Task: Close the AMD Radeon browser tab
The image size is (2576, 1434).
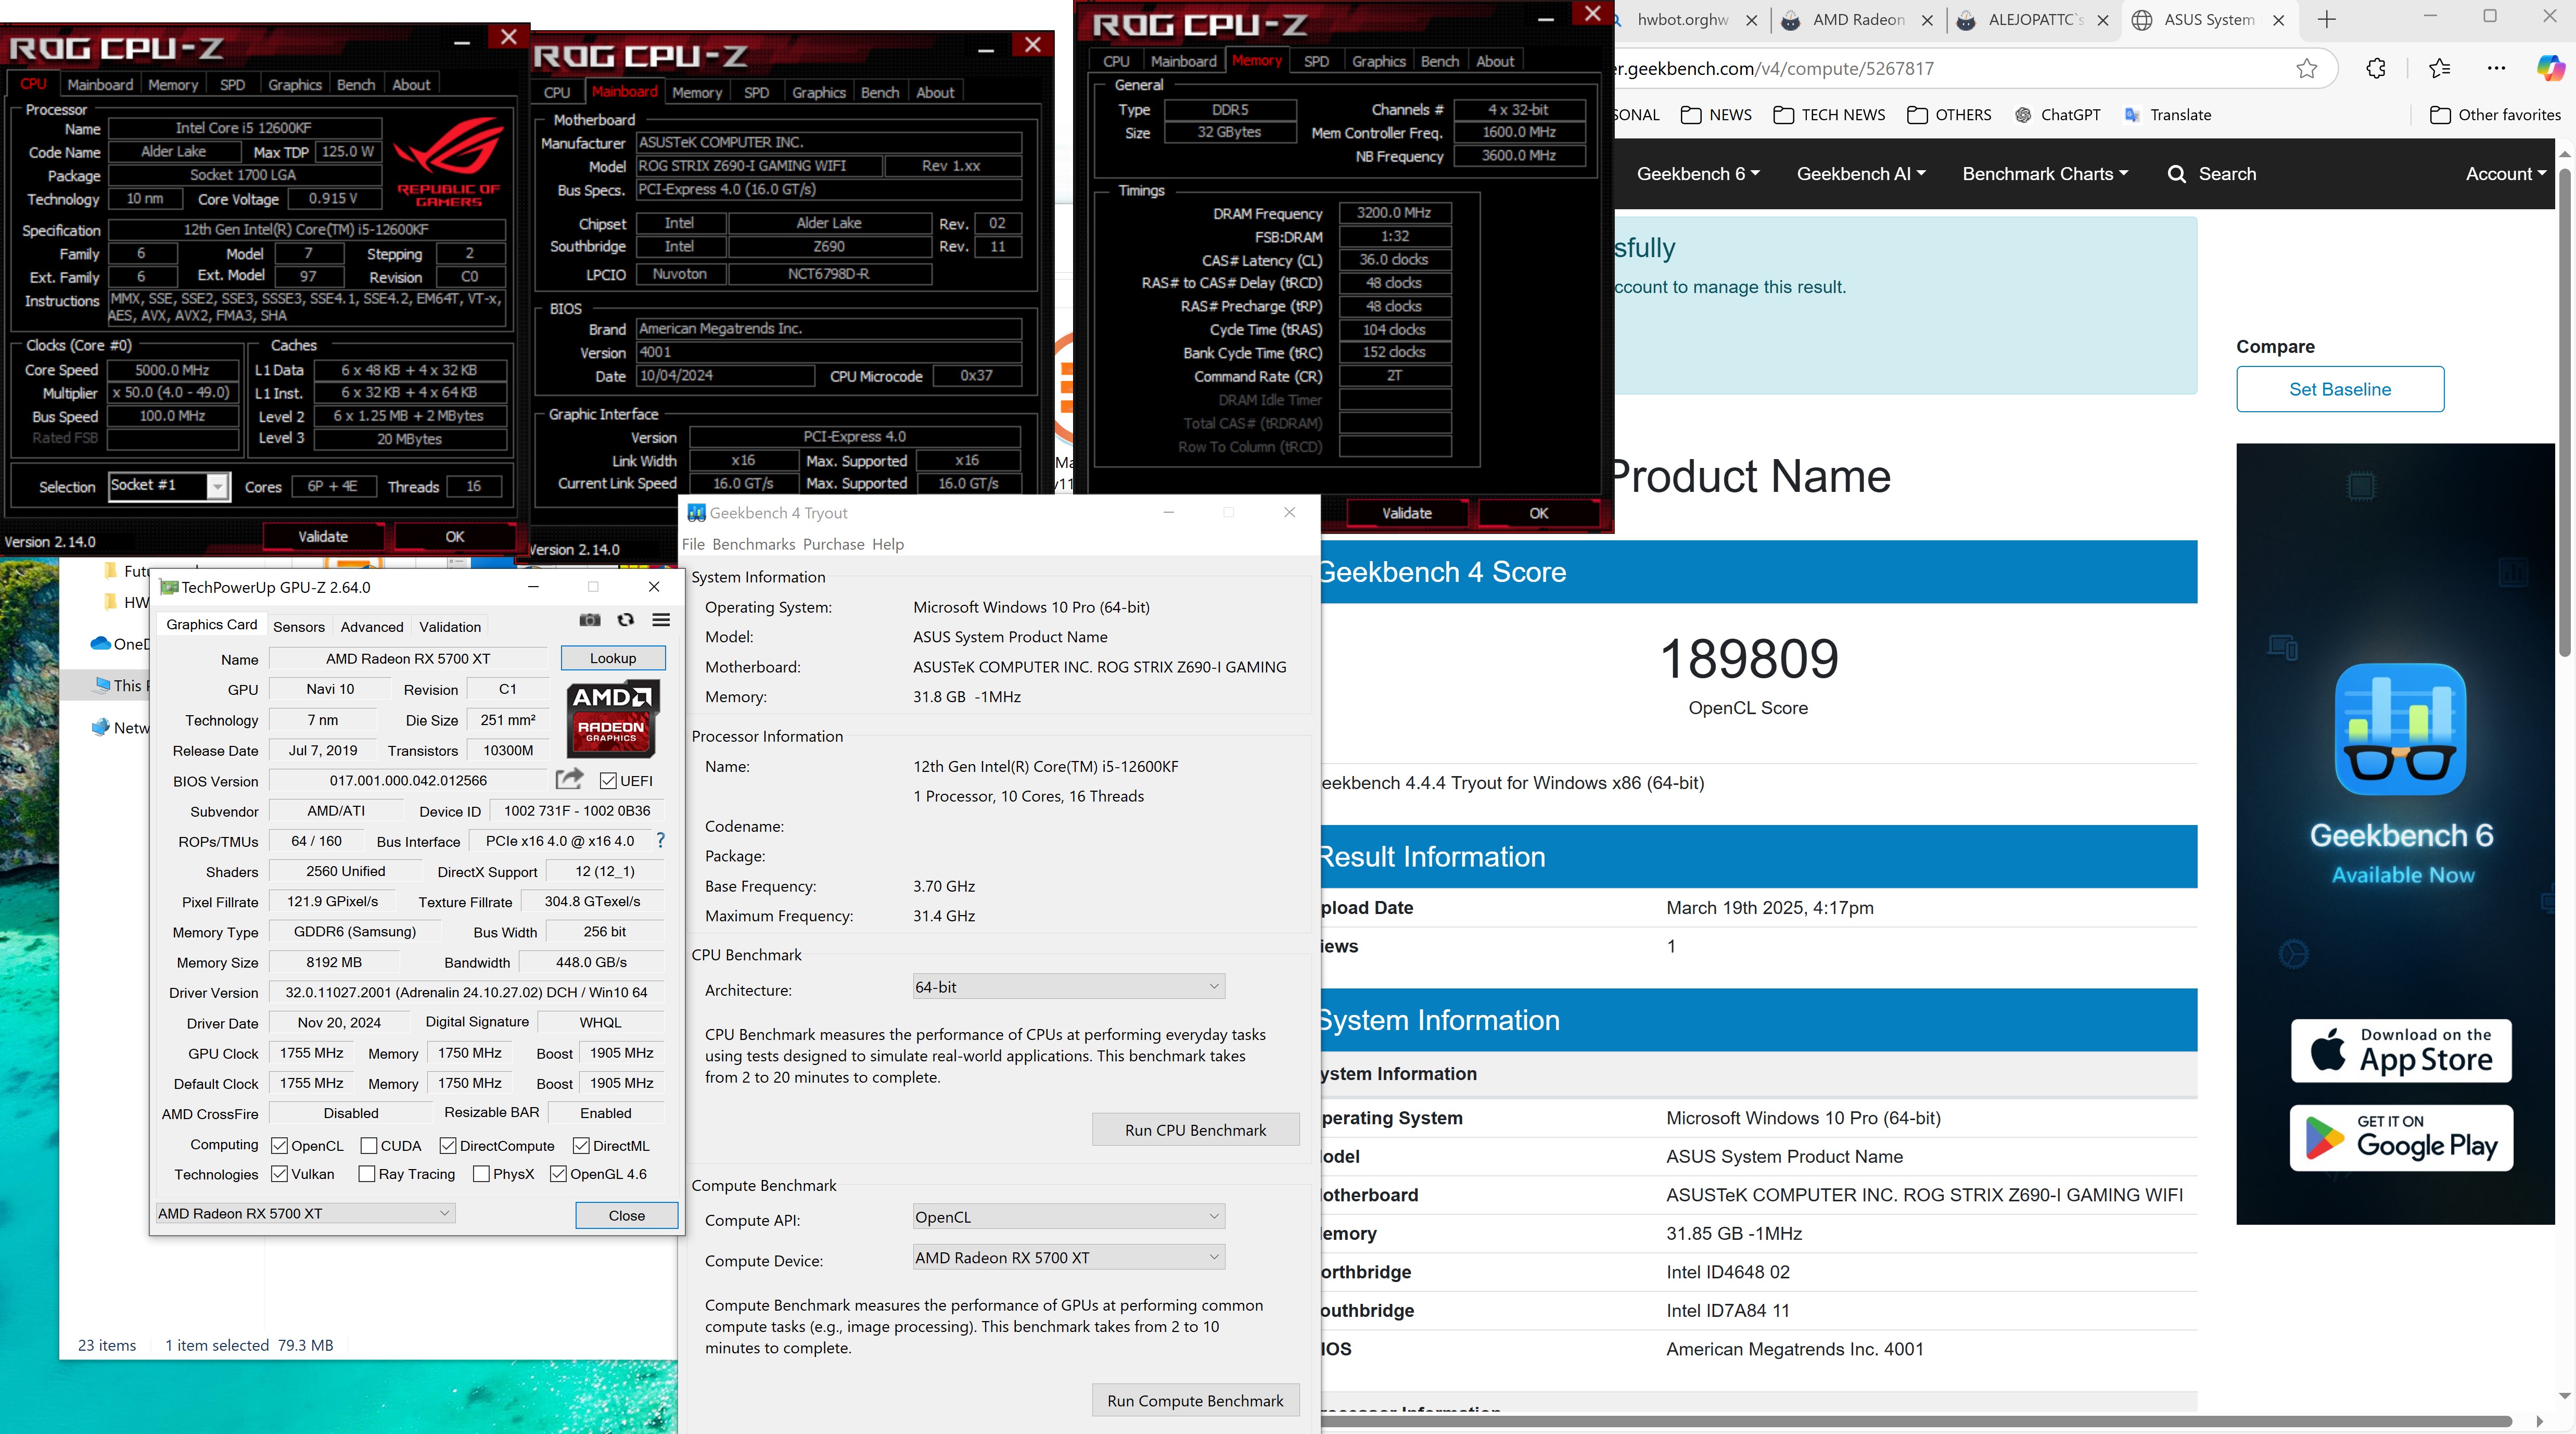Action: [1927, 20]
